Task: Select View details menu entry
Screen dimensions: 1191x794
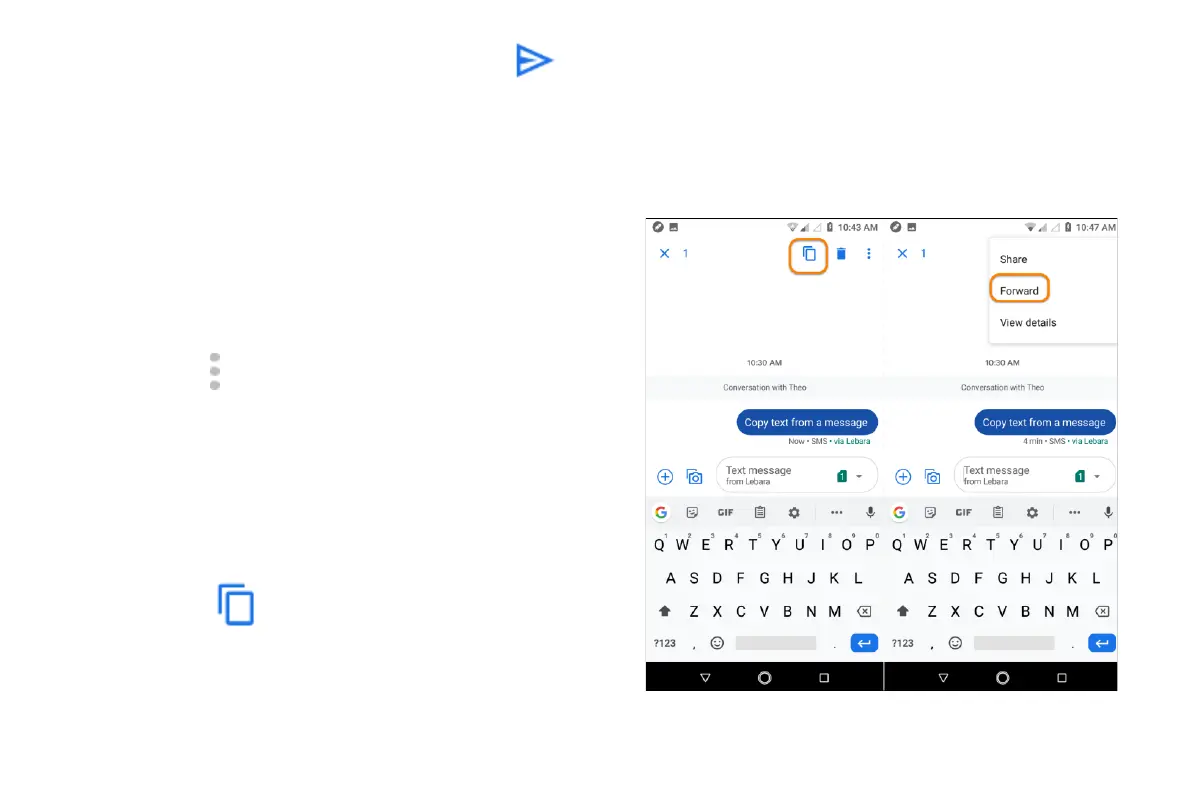Action: point(1028,323)
